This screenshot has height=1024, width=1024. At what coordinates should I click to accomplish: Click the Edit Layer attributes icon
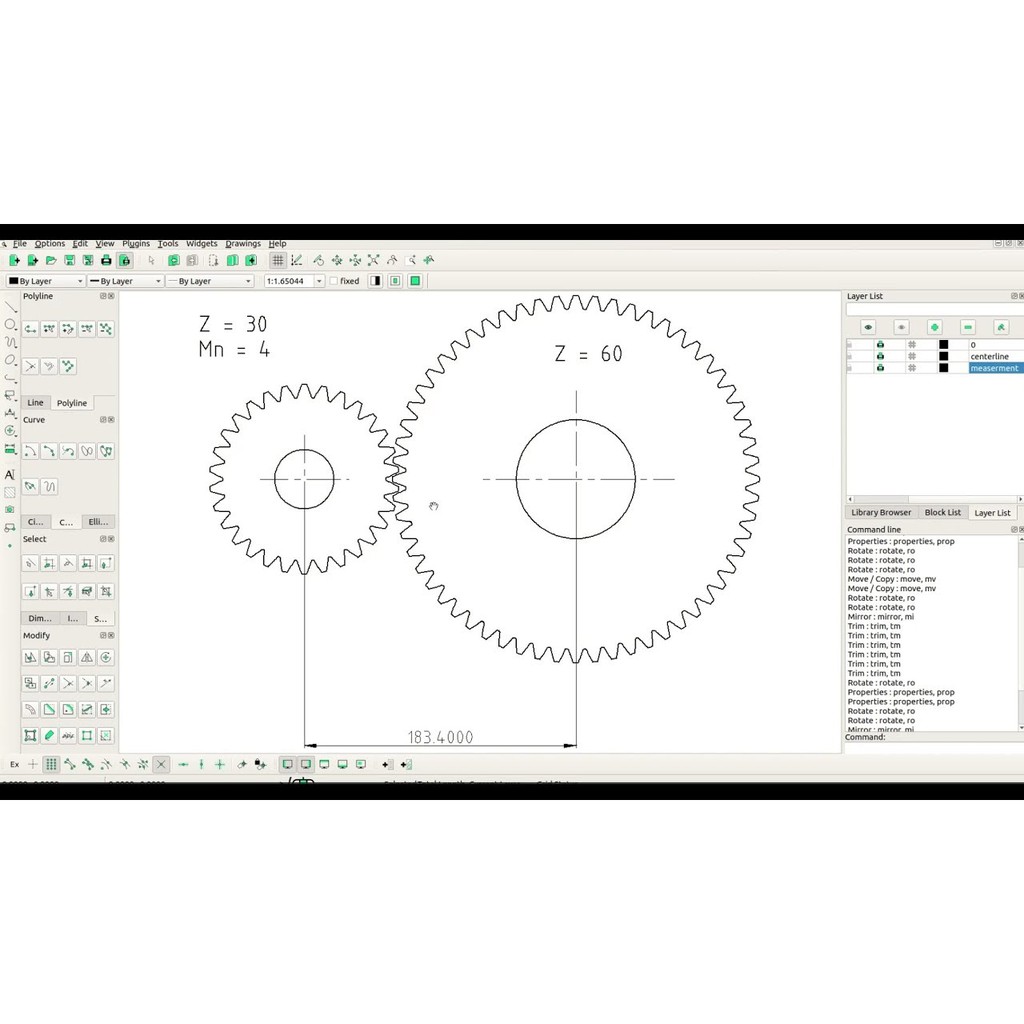point(1001,327)
